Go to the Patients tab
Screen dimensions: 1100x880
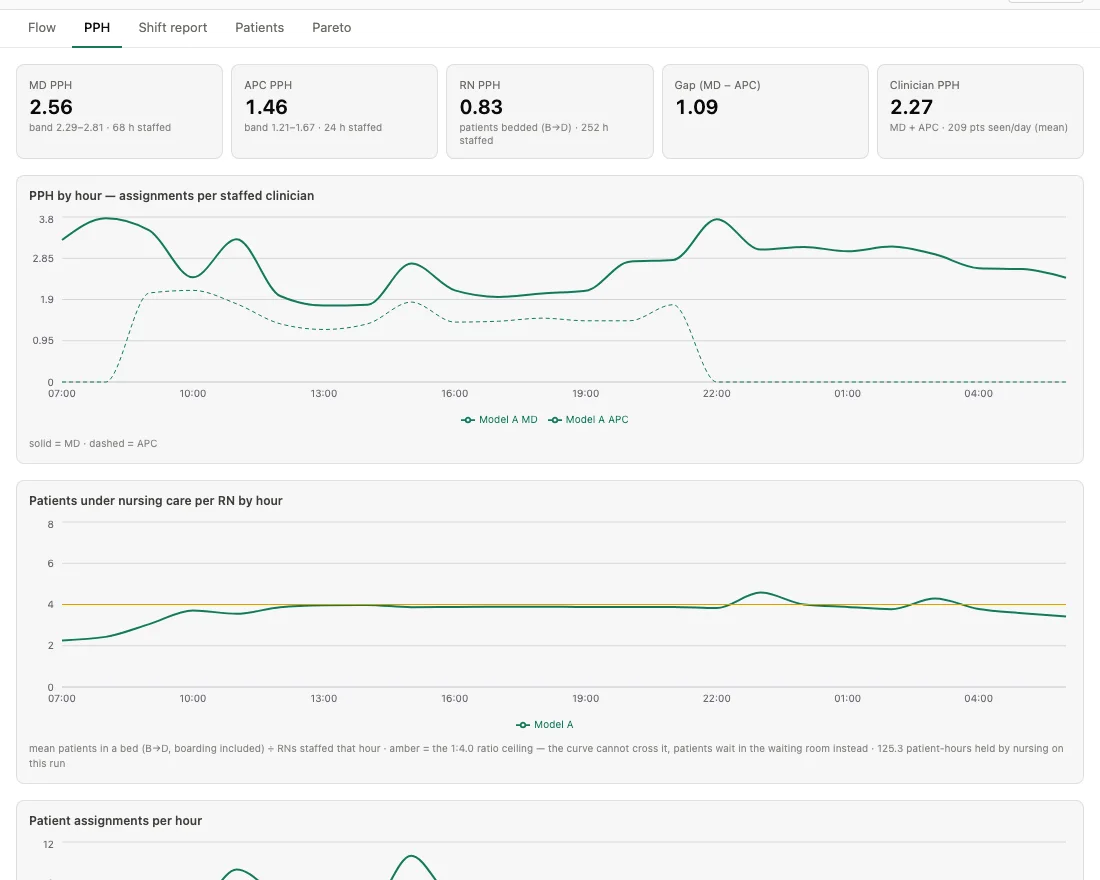260,27
